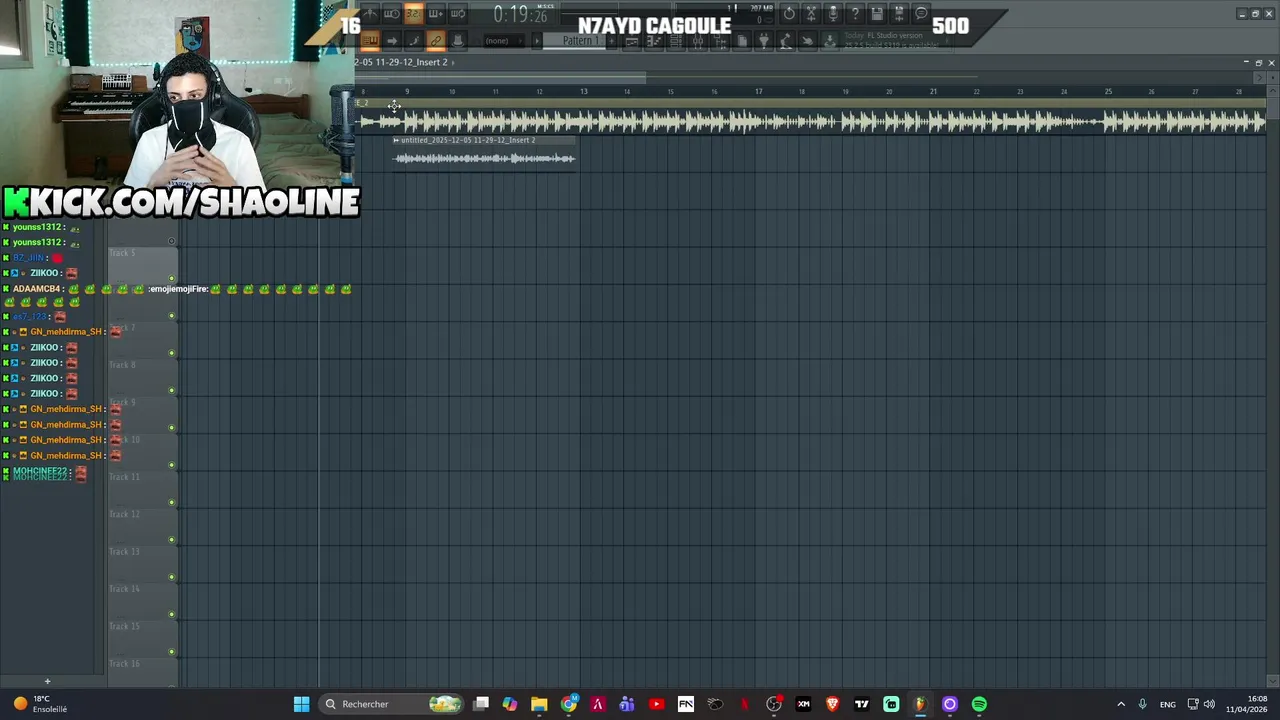Click bar 25 on the playlist timeline

click(1108, 92)
